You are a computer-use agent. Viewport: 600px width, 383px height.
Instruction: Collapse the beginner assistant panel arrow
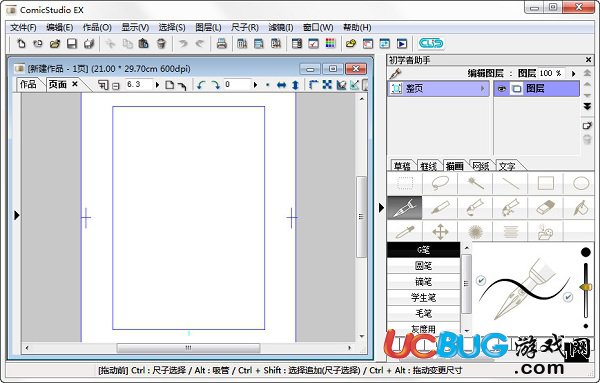[x=381, y=208]
